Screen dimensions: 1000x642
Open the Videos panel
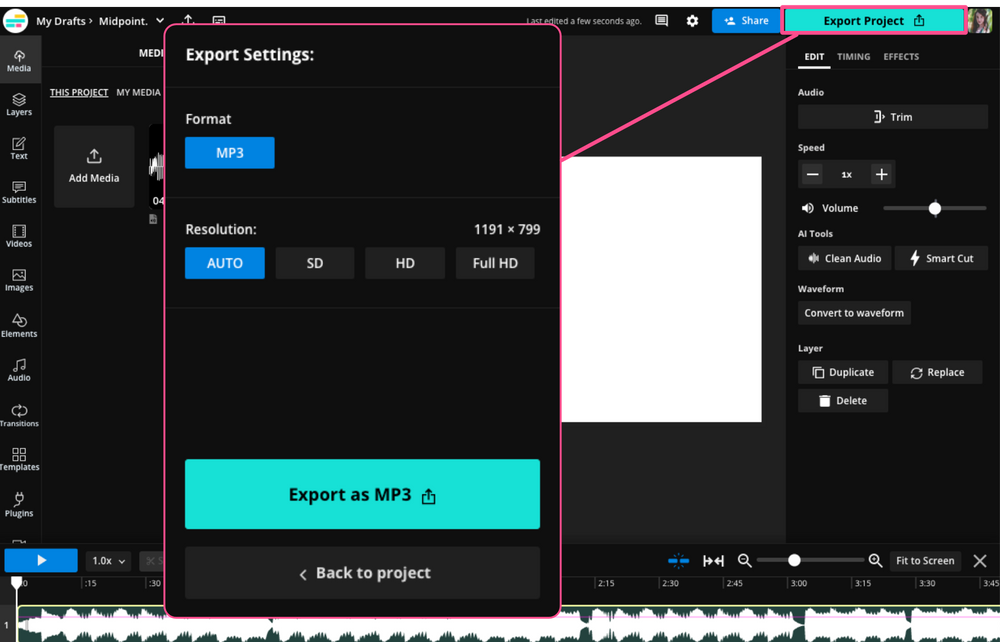pyautogui.click(x=19, y=235)
